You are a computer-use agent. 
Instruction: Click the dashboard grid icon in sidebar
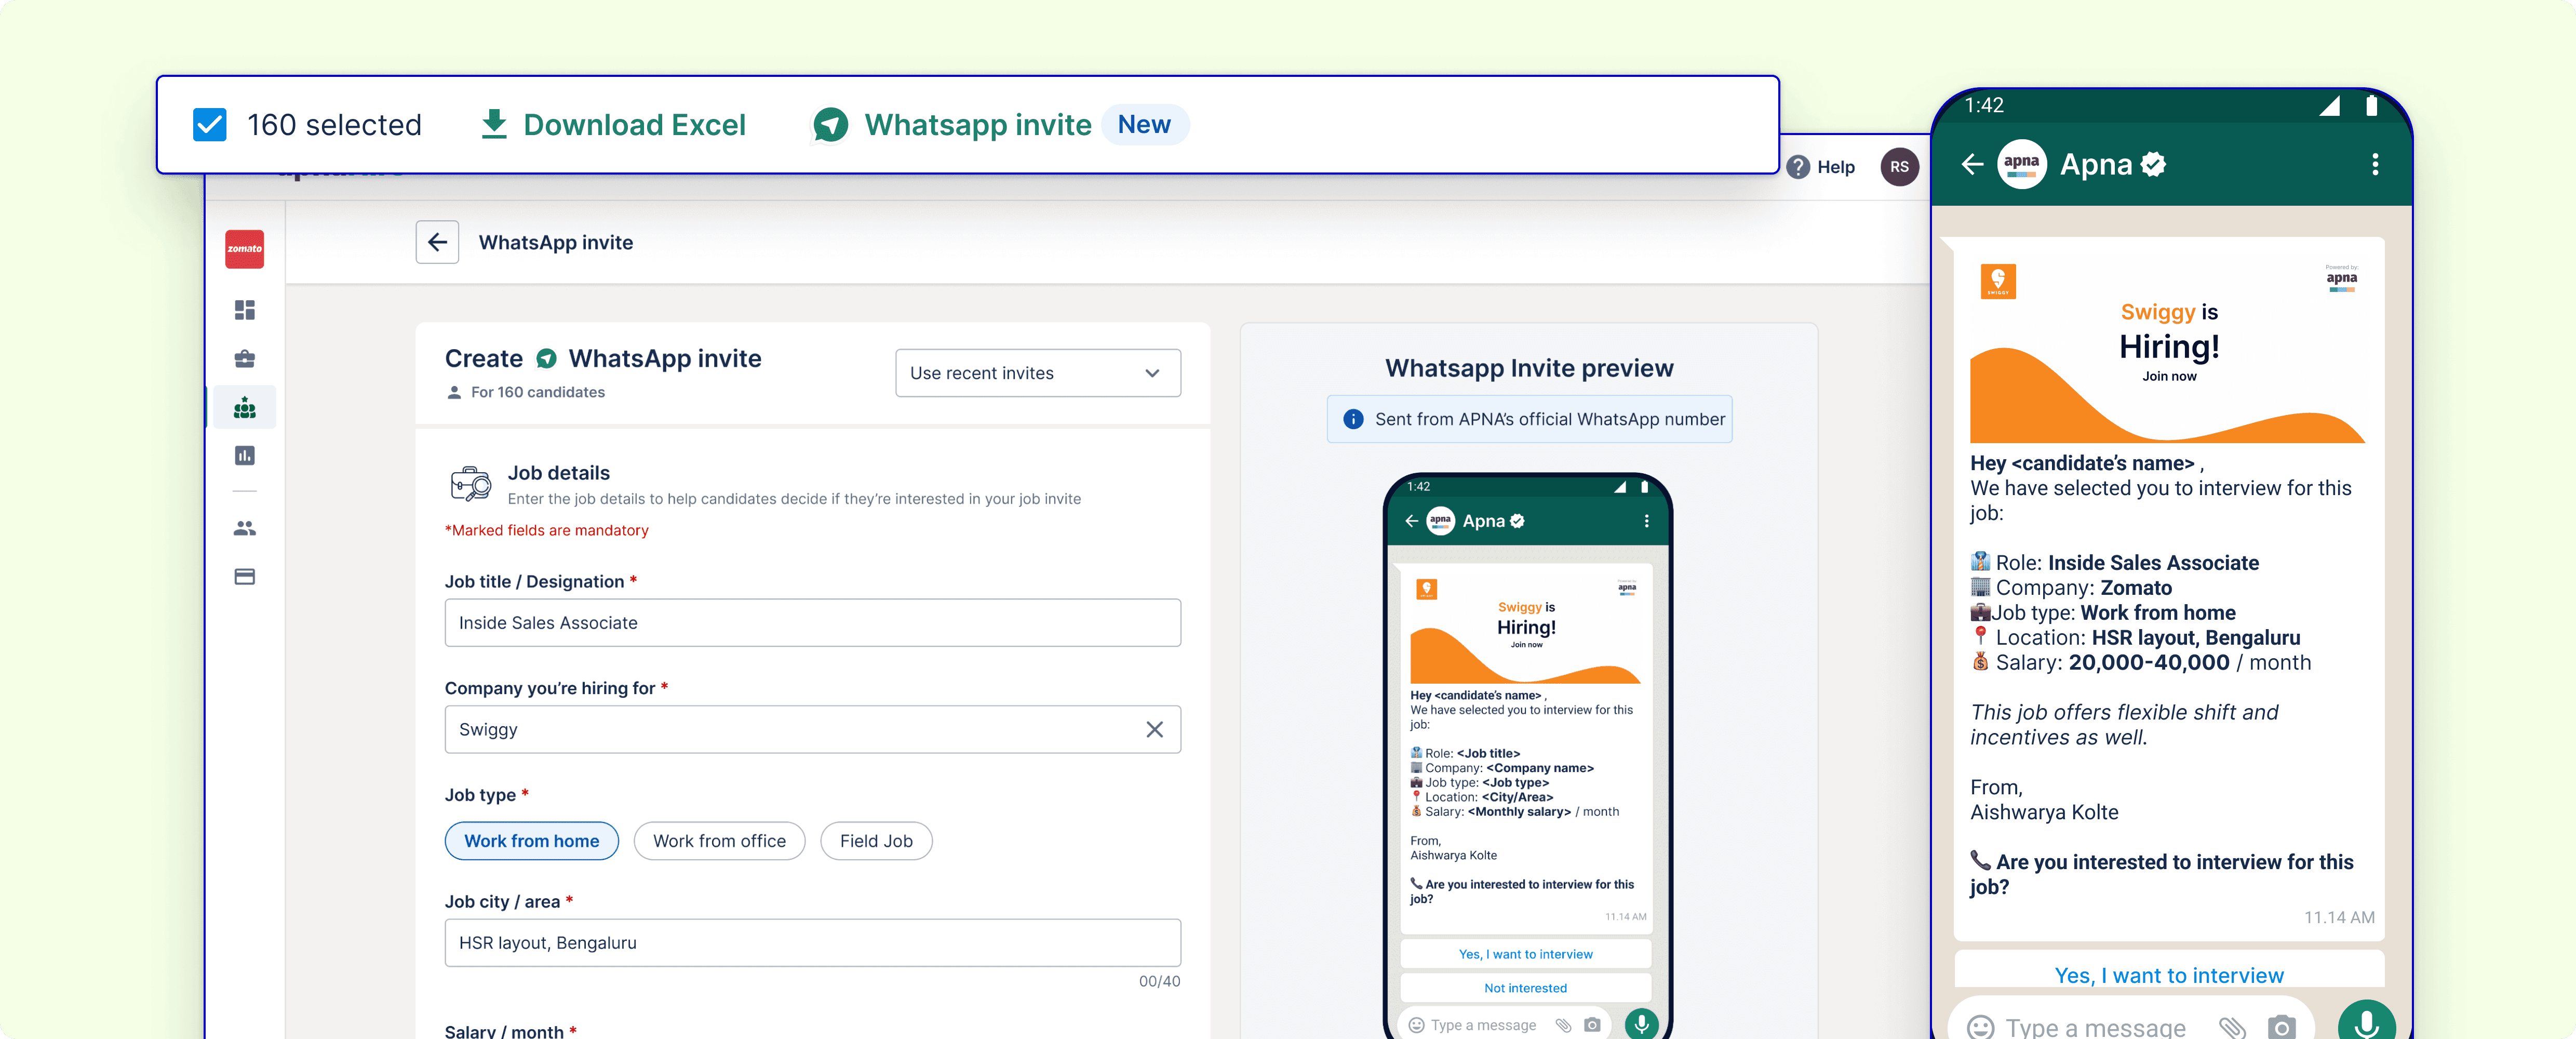244,310
